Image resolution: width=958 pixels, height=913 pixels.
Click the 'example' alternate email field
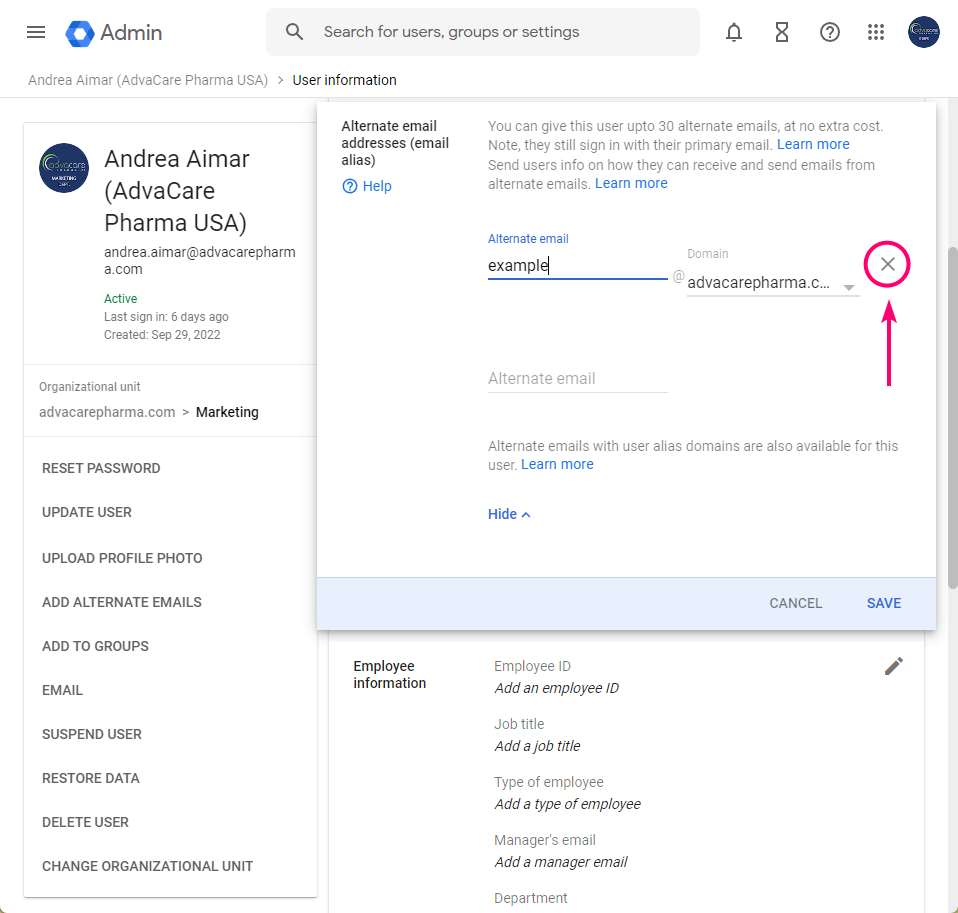pos(577,265)
